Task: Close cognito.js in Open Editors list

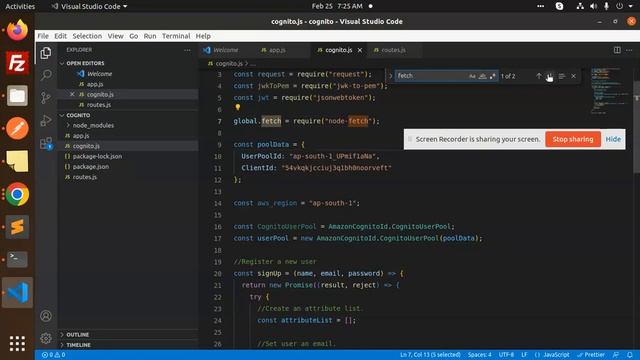Action: click(x=72, y=94)
